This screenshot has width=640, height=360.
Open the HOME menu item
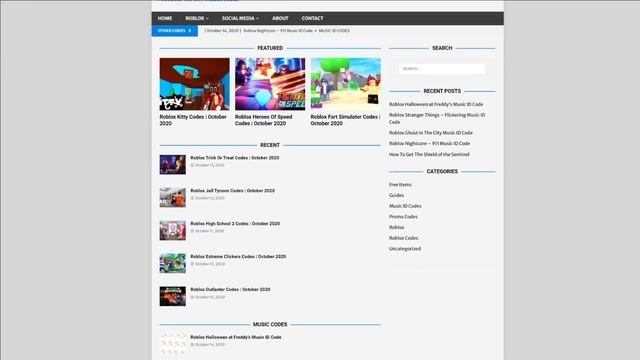pyautogui.click(x=164, y=18)
